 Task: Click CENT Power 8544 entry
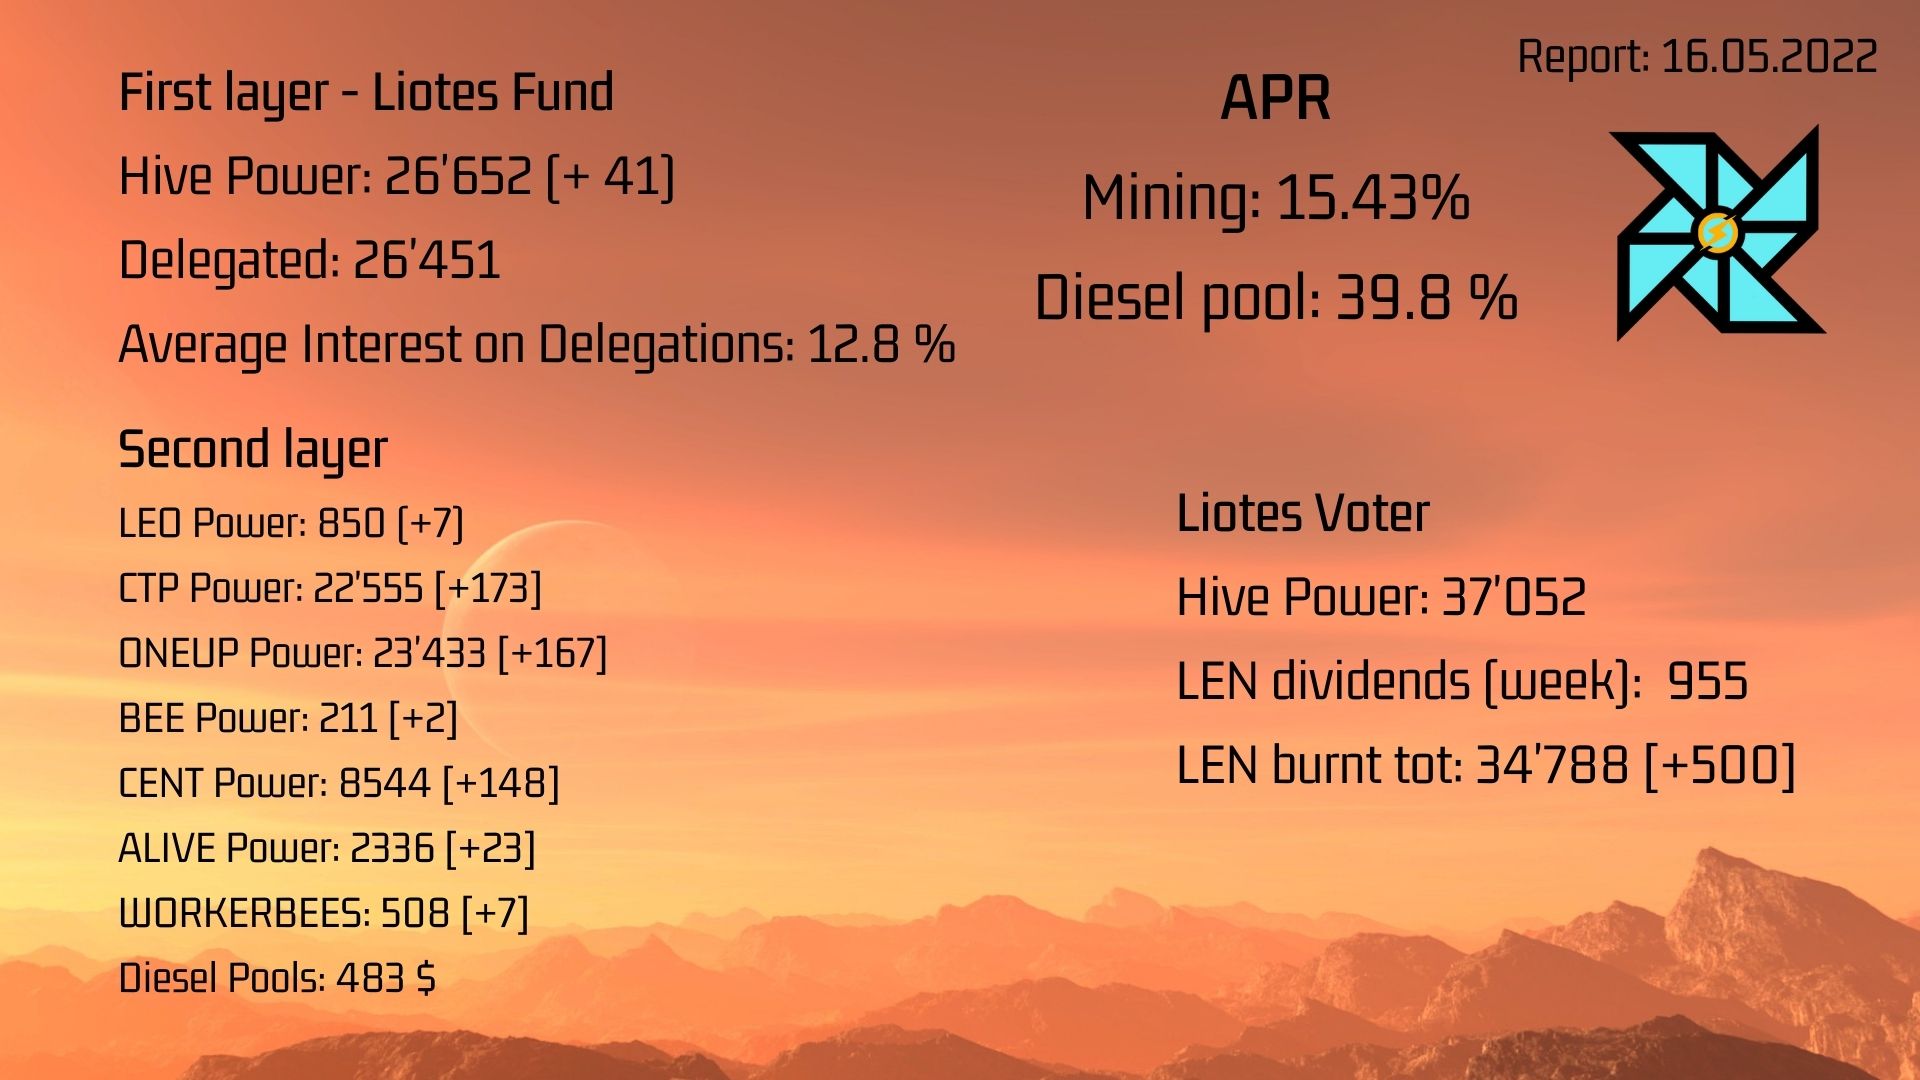point(339,783)
